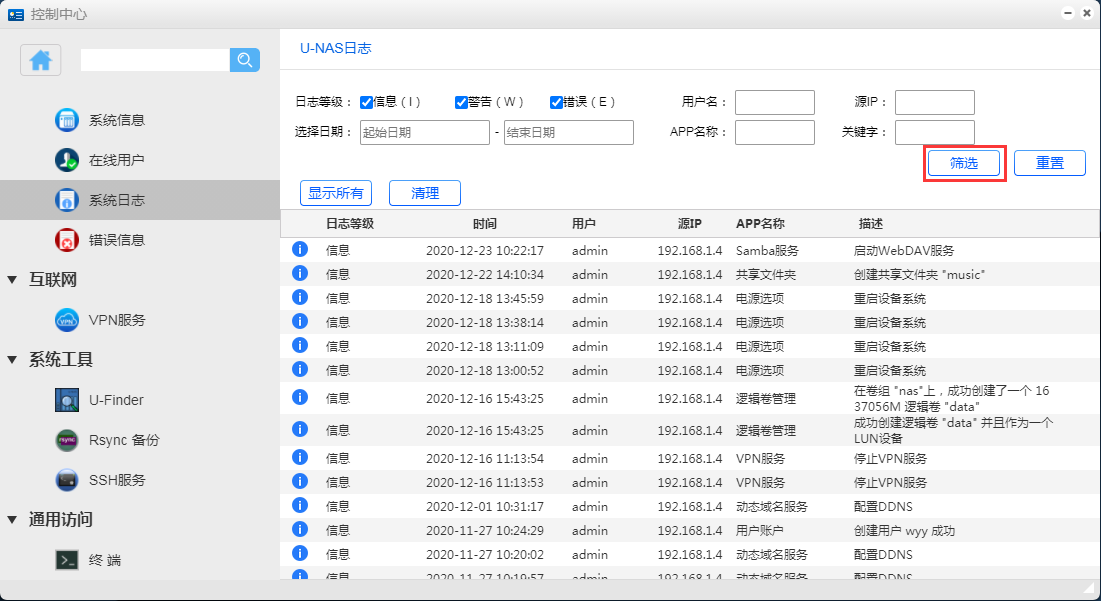Open the 终端 terminal item
The width and height of the screenshot is (1101, 601).
click(104, 560)
